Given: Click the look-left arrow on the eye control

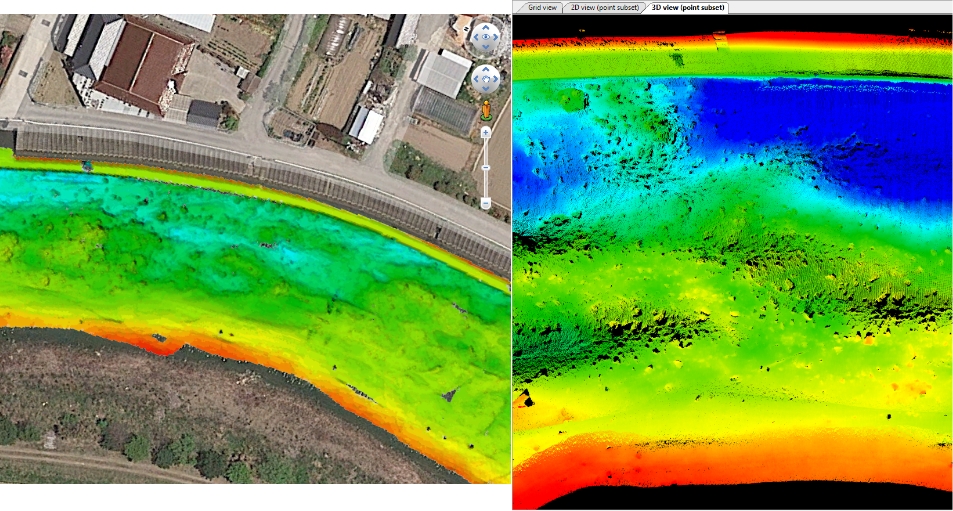Looking at the screenshot, I should click(x=476, y=37).
